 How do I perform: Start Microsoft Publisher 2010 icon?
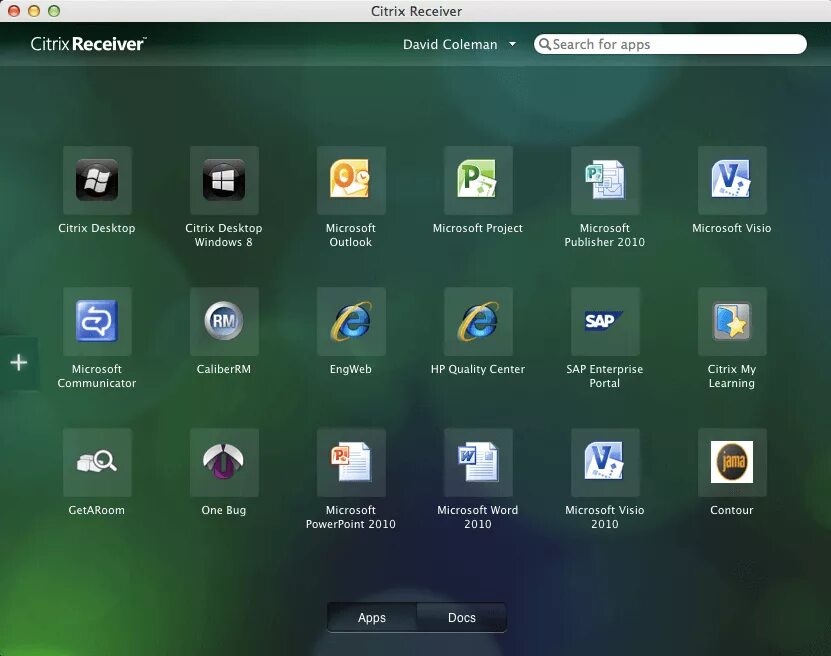click(605, 181)
